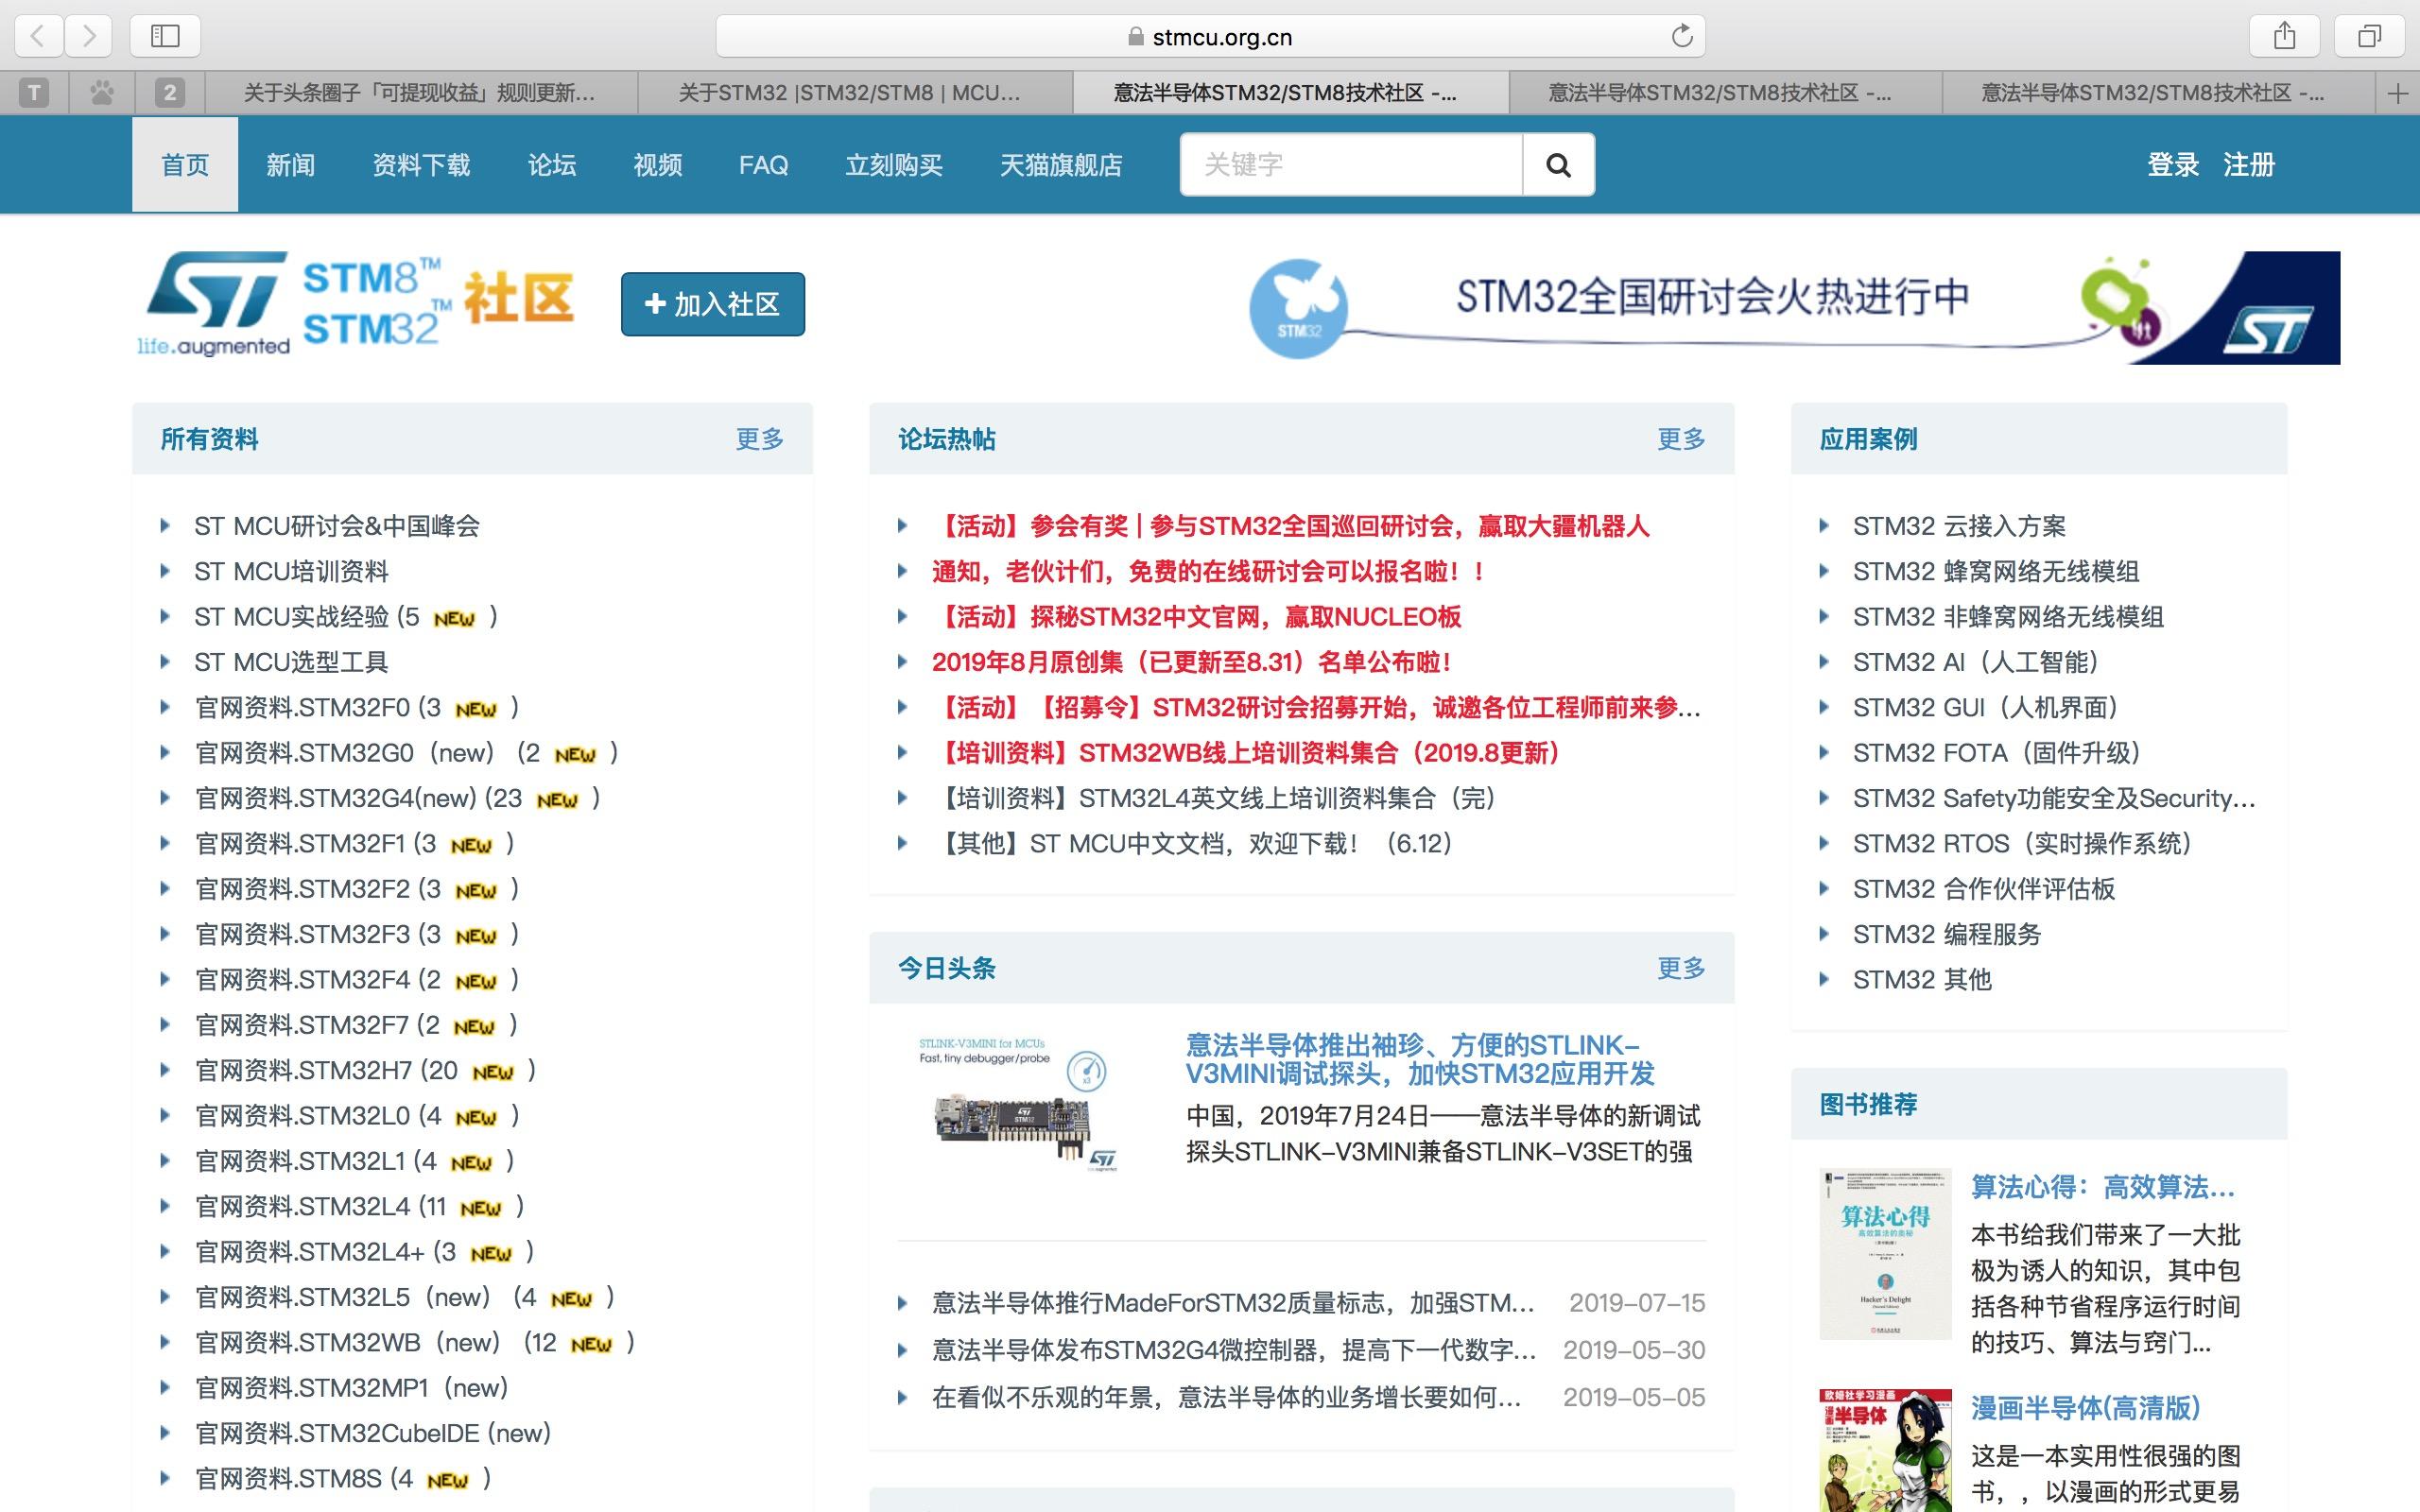This screenshot has height=1512, width=2420.
Task: Toggle the Safari sidebar button
Action: pyautogui.click(x=165, y=36)
